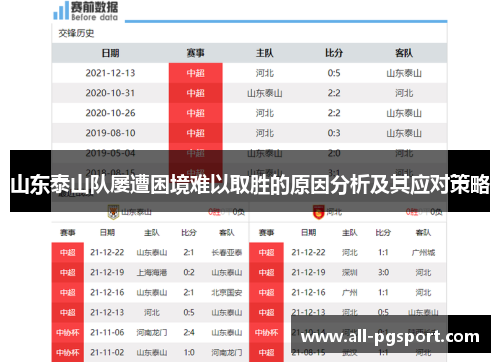Click the 2:4 score in 21-11-06 row
This screenshot has width=500, height=362.
(189, 333)
